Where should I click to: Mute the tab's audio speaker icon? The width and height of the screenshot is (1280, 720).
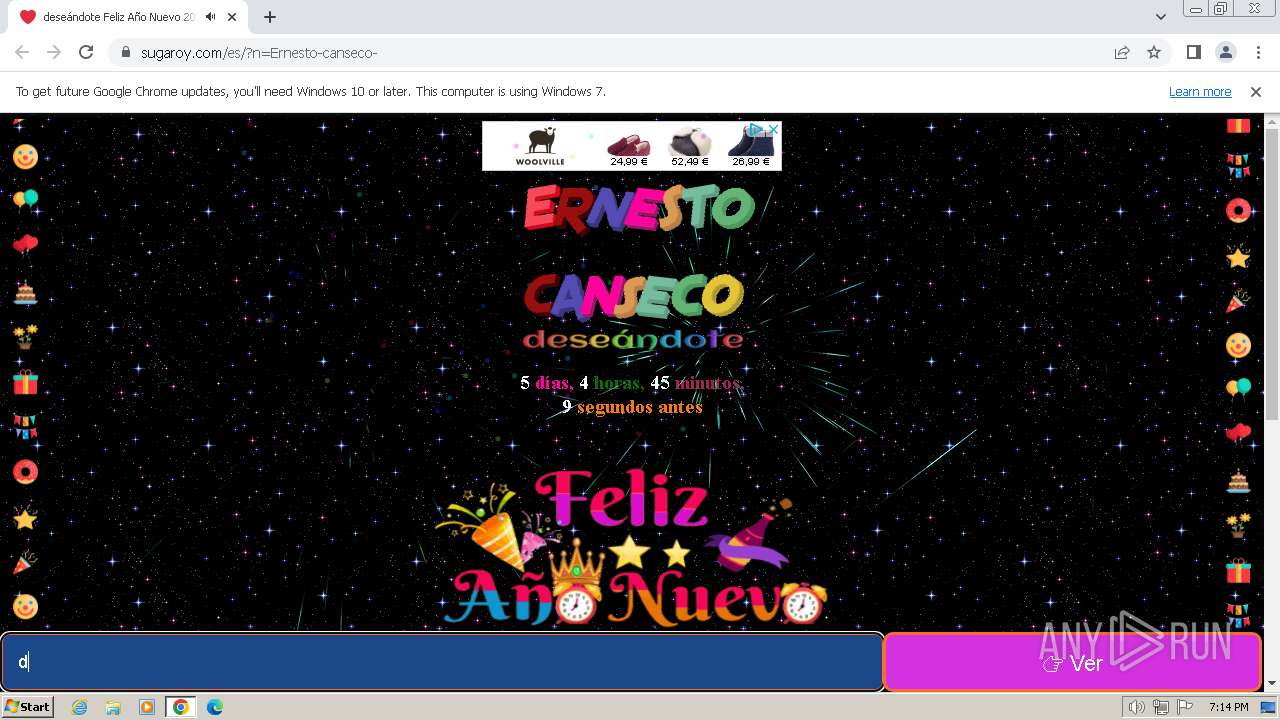pyautogui.click(x=211, y=17)
